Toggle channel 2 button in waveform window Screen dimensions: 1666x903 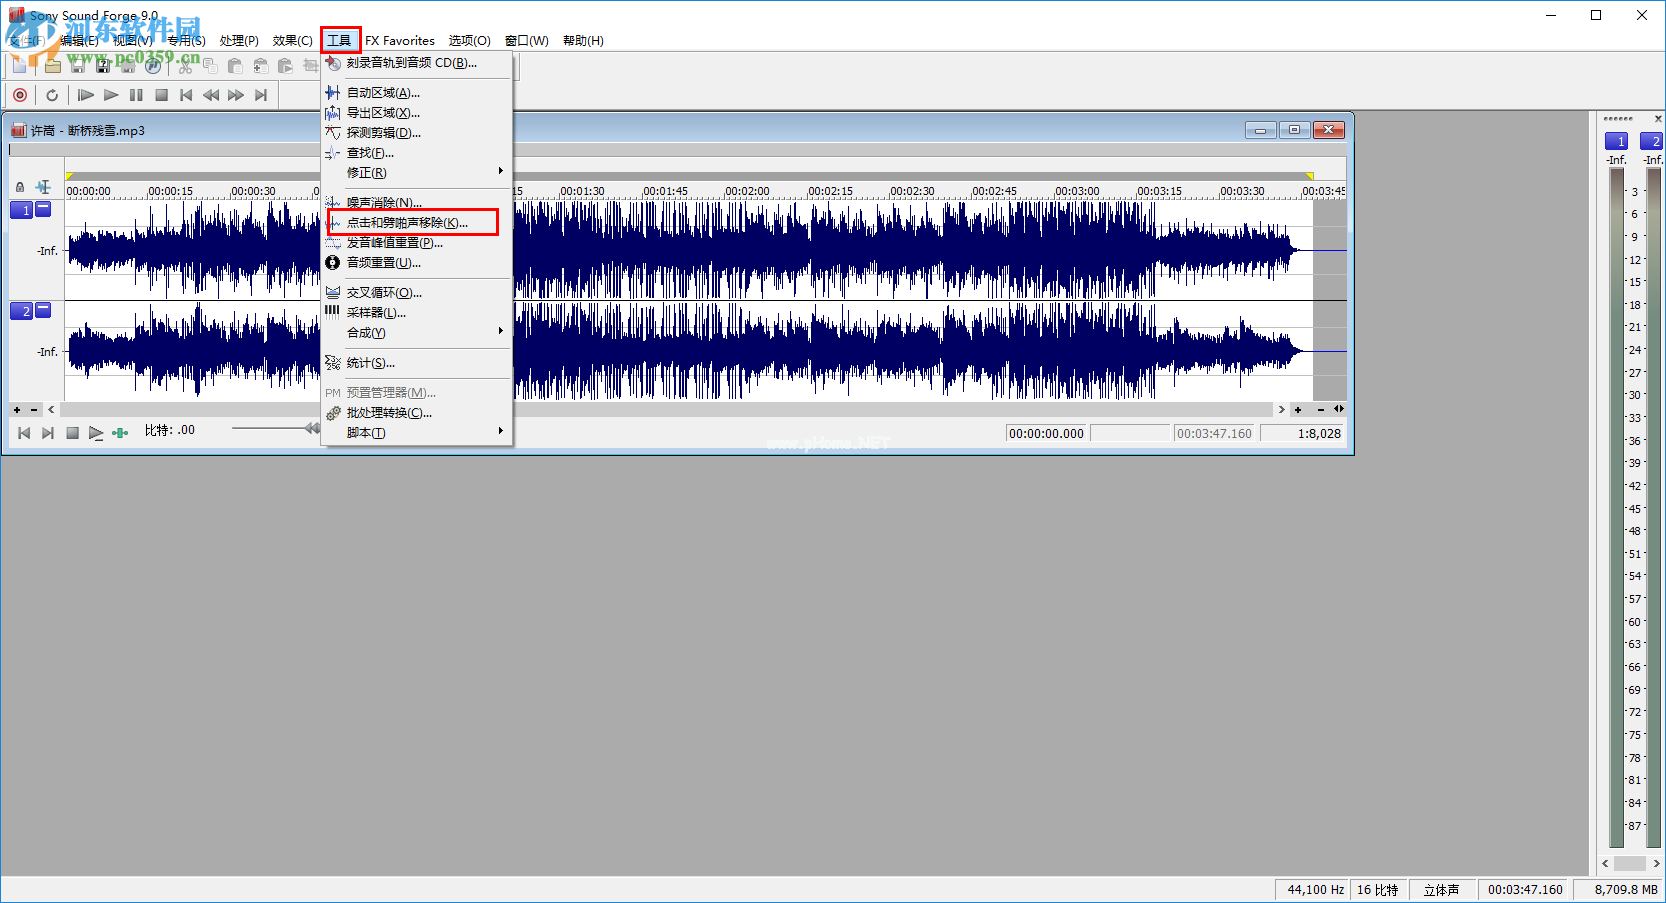coord(21,311)
